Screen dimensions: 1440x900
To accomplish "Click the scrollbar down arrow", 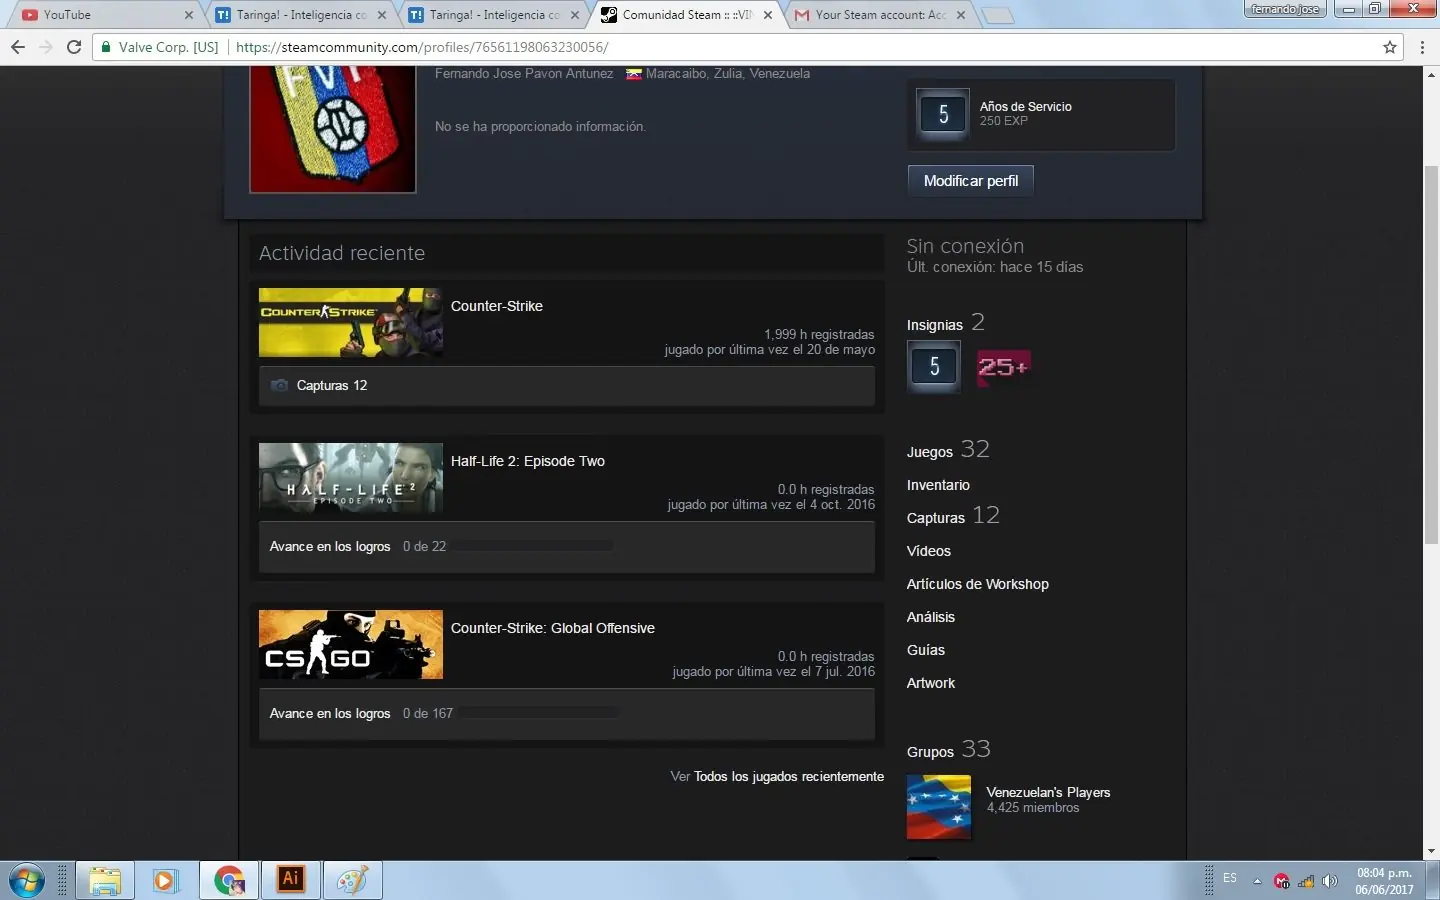I will click(1431, 851).
